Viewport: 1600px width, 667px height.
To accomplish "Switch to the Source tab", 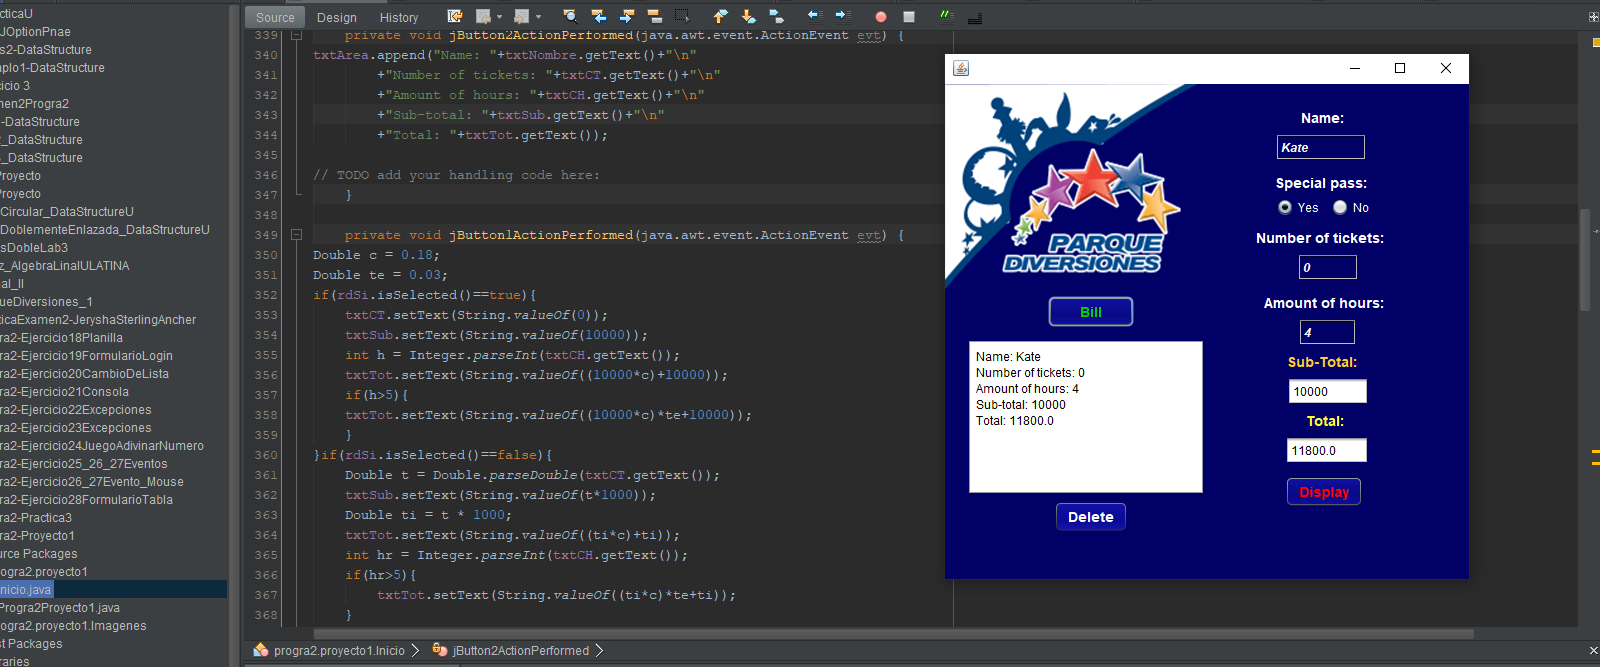I will click(x=275, y=17).
